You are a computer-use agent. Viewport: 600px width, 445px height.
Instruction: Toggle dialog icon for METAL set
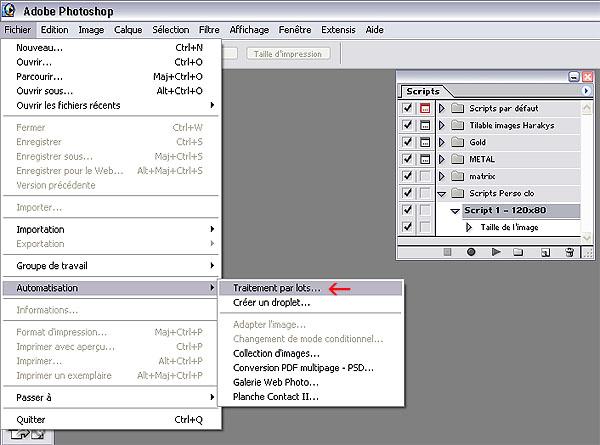click(425, 159)
